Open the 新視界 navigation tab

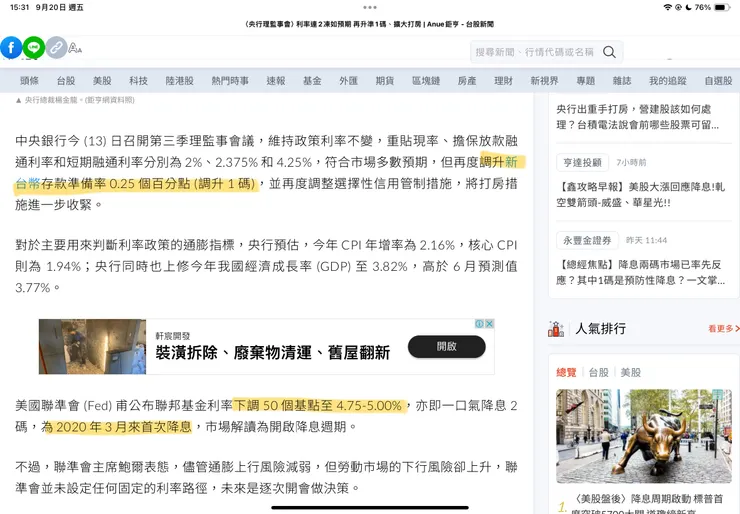[545, 81]
